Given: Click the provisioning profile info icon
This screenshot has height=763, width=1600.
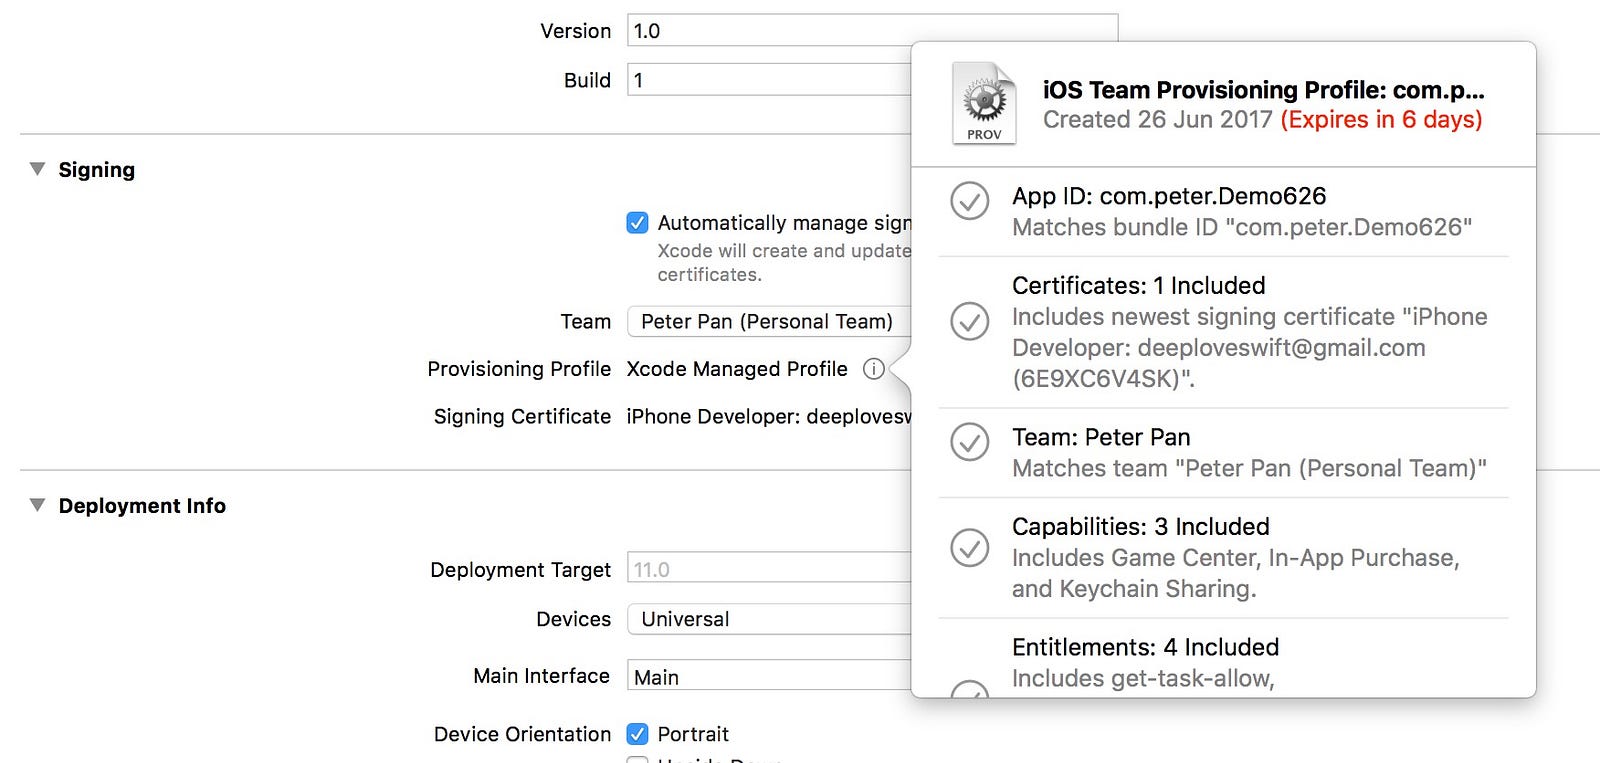Looking at the screenshot, I should 873,369.
